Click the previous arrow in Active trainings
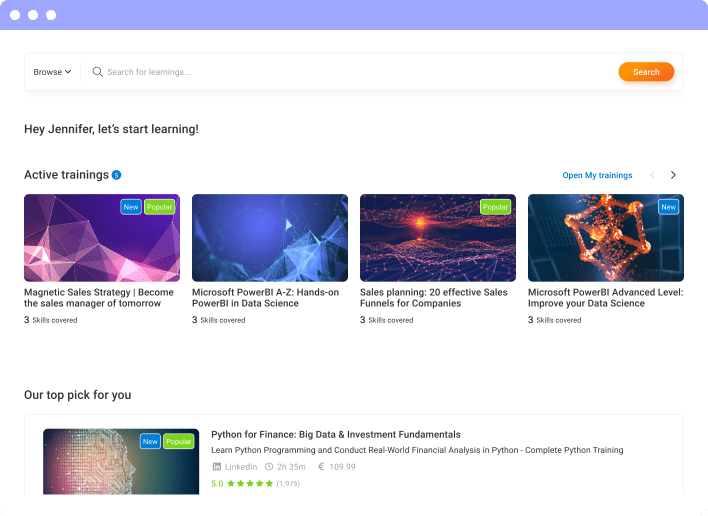Image resolution: width=708 pixels, height=516 pixels. (652, 175)
